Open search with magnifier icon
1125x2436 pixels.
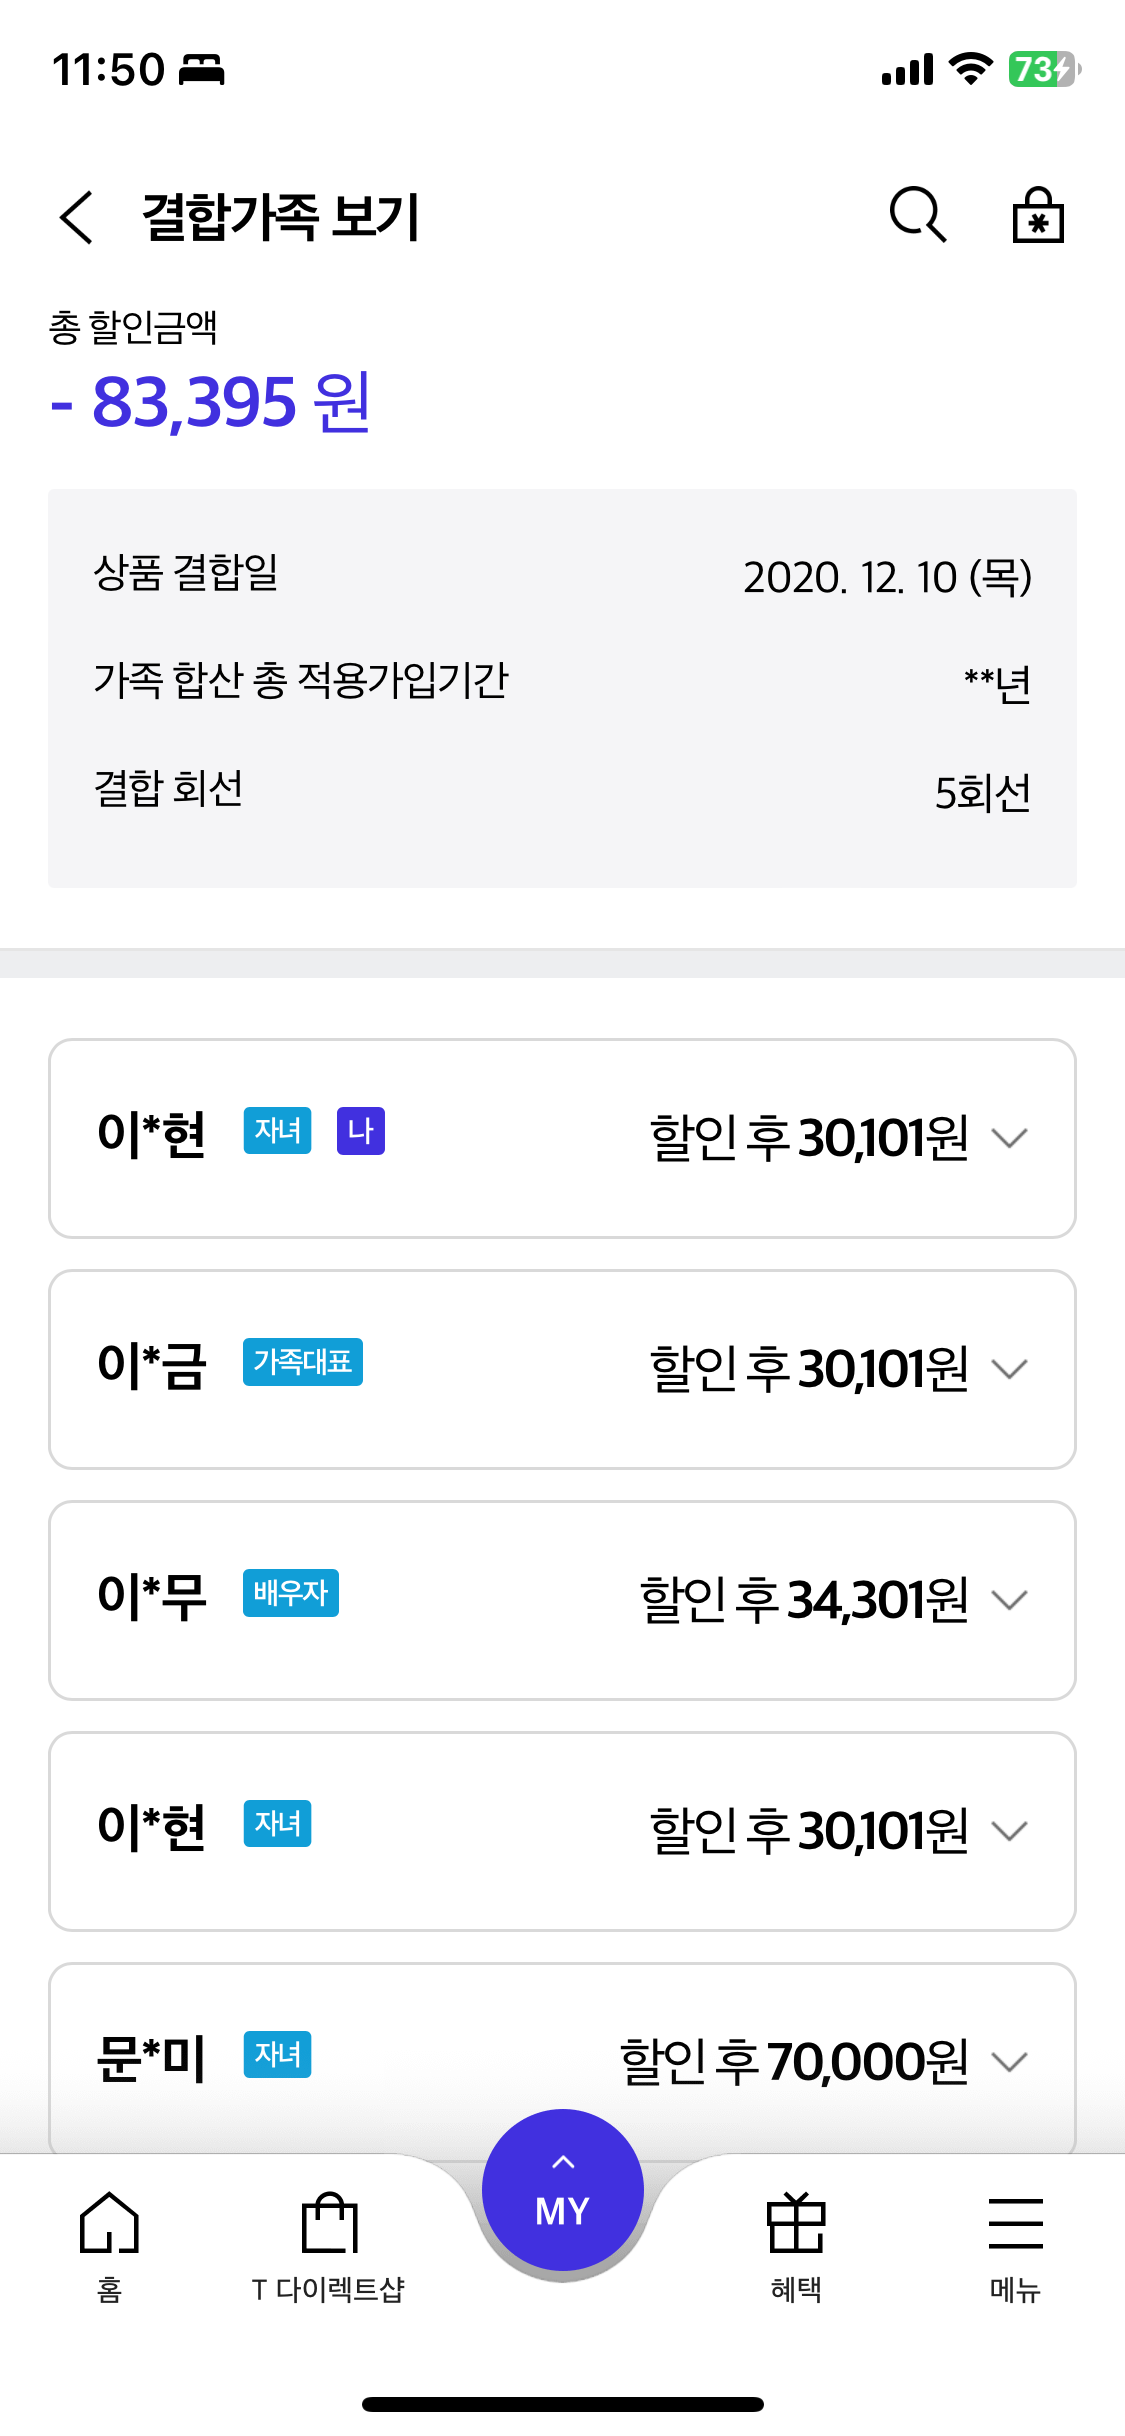[917, 215]
